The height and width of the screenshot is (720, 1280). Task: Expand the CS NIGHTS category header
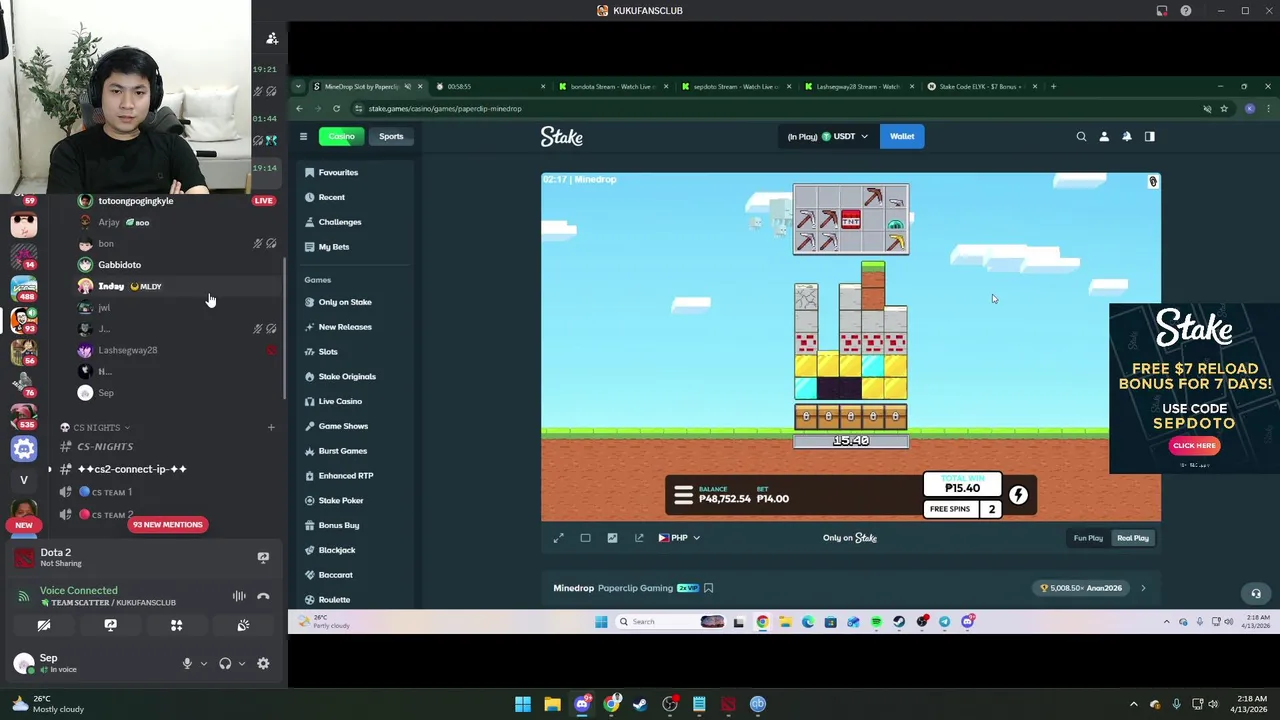click(x=95, y=428)
